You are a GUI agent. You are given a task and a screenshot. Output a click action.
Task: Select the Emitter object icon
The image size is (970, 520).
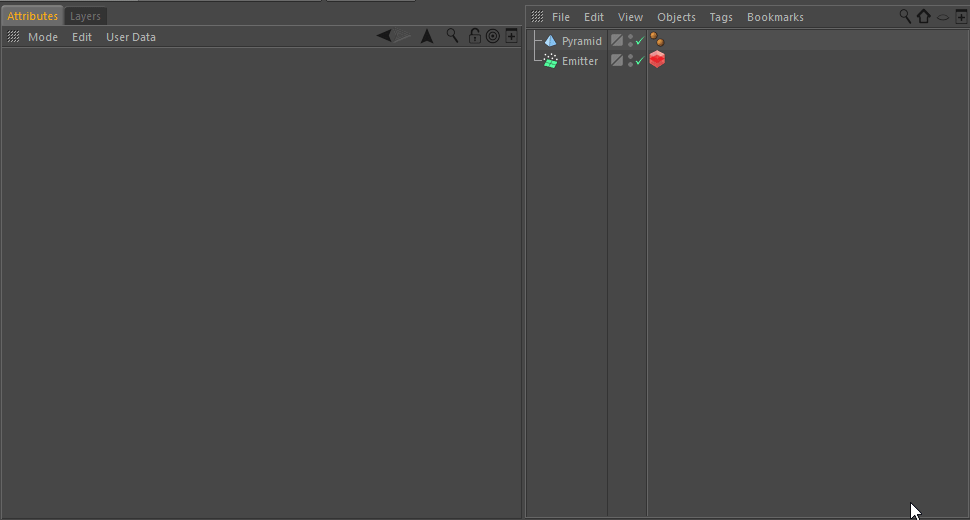[x=550, y=61]
